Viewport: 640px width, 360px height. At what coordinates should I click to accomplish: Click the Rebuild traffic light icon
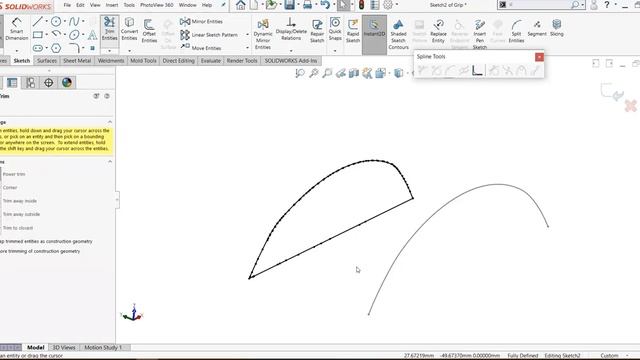click(x=361, y=5)
